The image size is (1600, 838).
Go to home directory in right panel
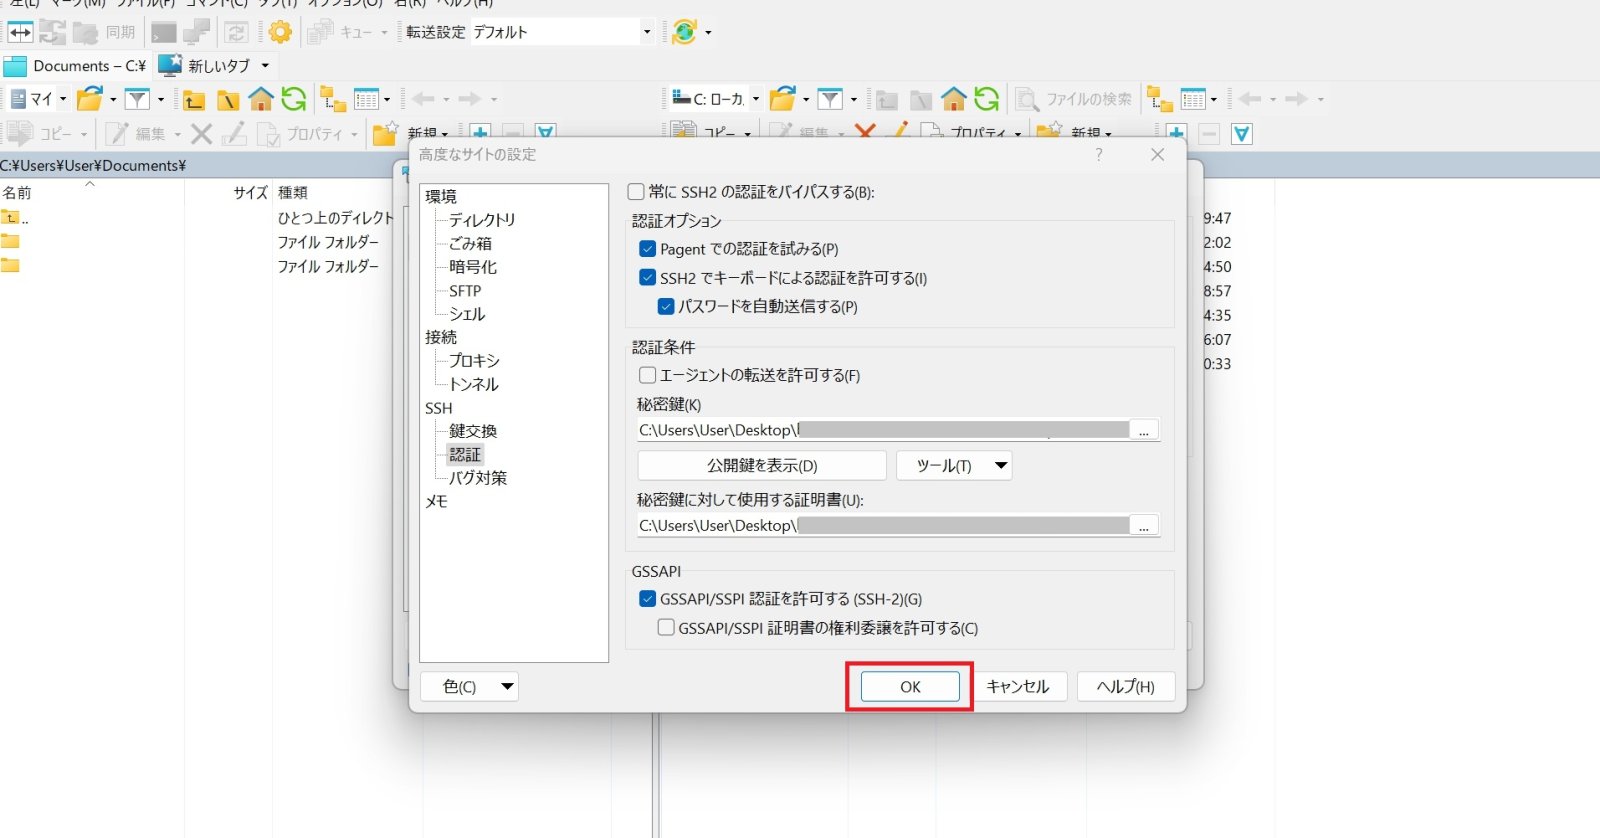954,99
